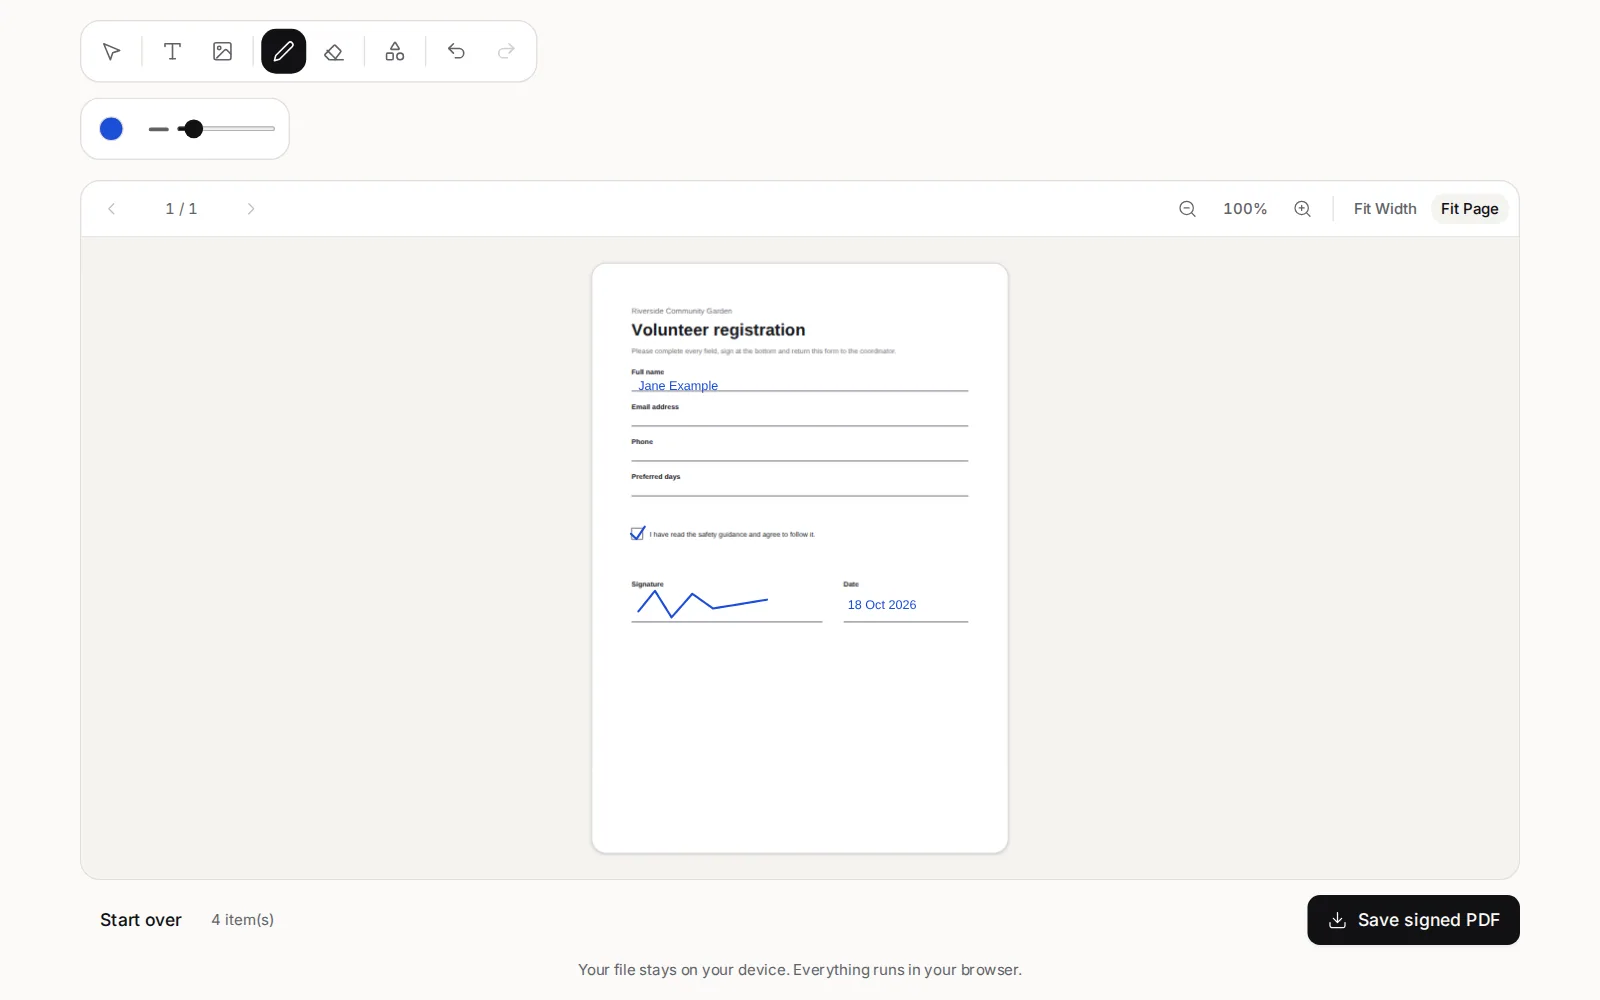The height and width of the screenshot is (1000, 1600).
Task: Switch to Fit Page view
Action: [x=1469, y=209]
